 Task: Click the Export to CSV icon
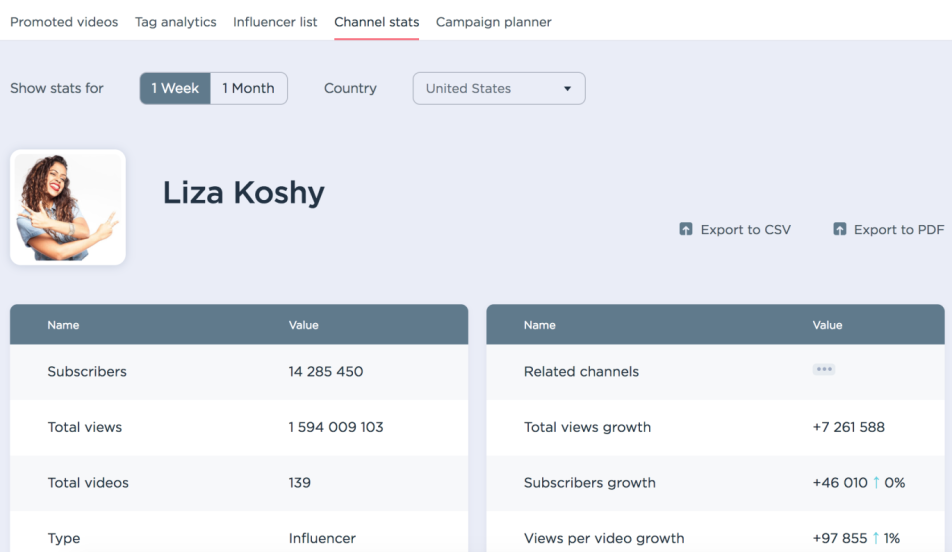coord(685,229)
